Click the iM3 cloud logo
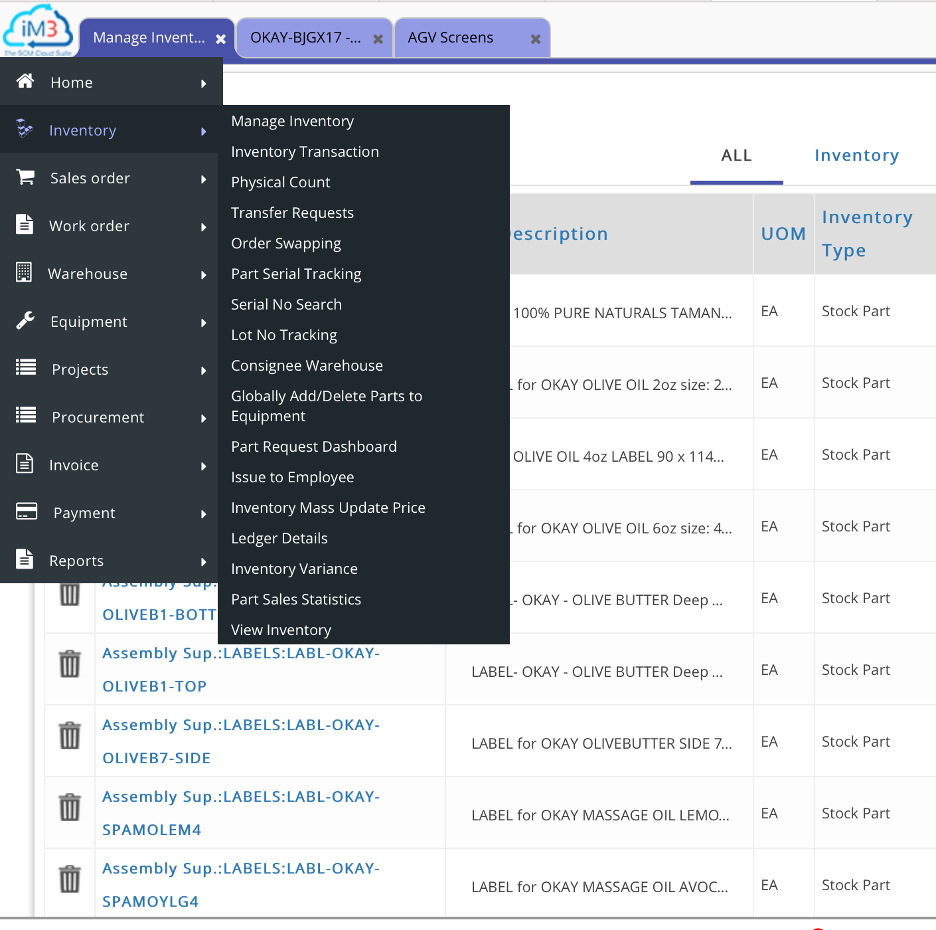The image size is (936, 930). tap(38, 30)
